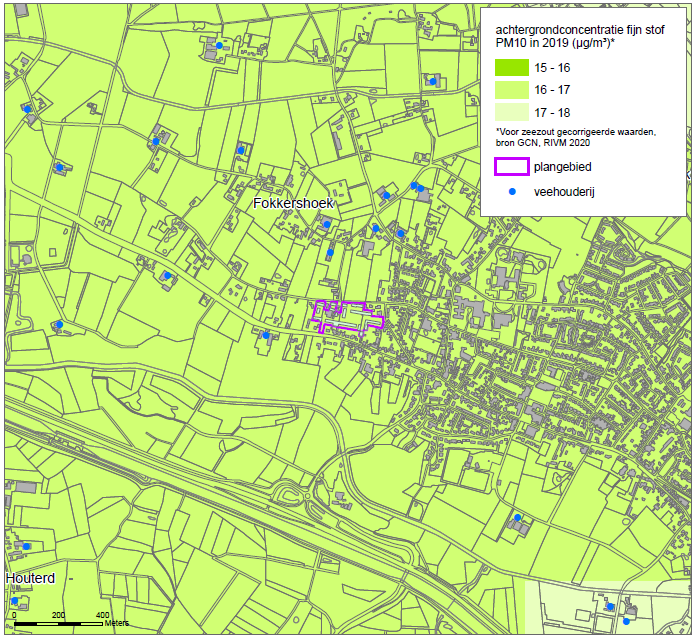This screenshot has height=640, width=698.
Task: Click the 16 - 17 green legend swatch
Action: [512, 90]
